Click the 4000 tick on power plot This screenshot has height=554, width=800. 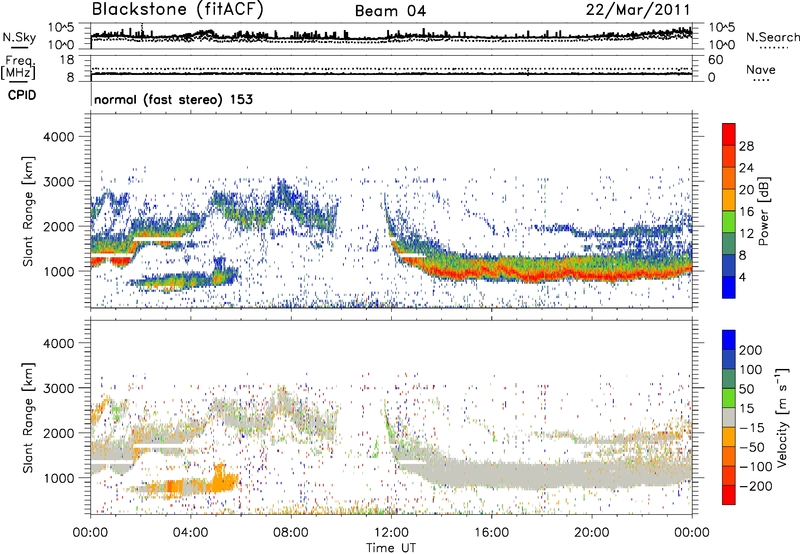coord(58,137)
